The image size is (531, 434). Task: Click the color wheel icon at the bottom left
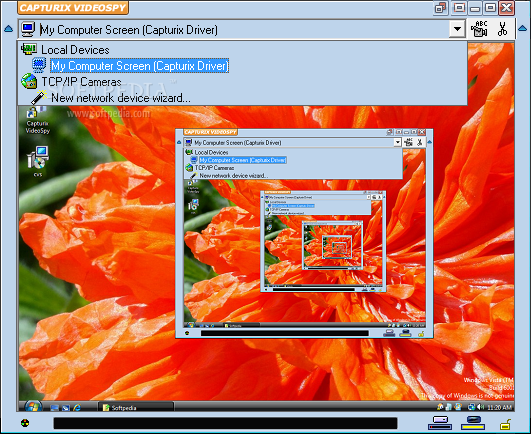[25, 422]
